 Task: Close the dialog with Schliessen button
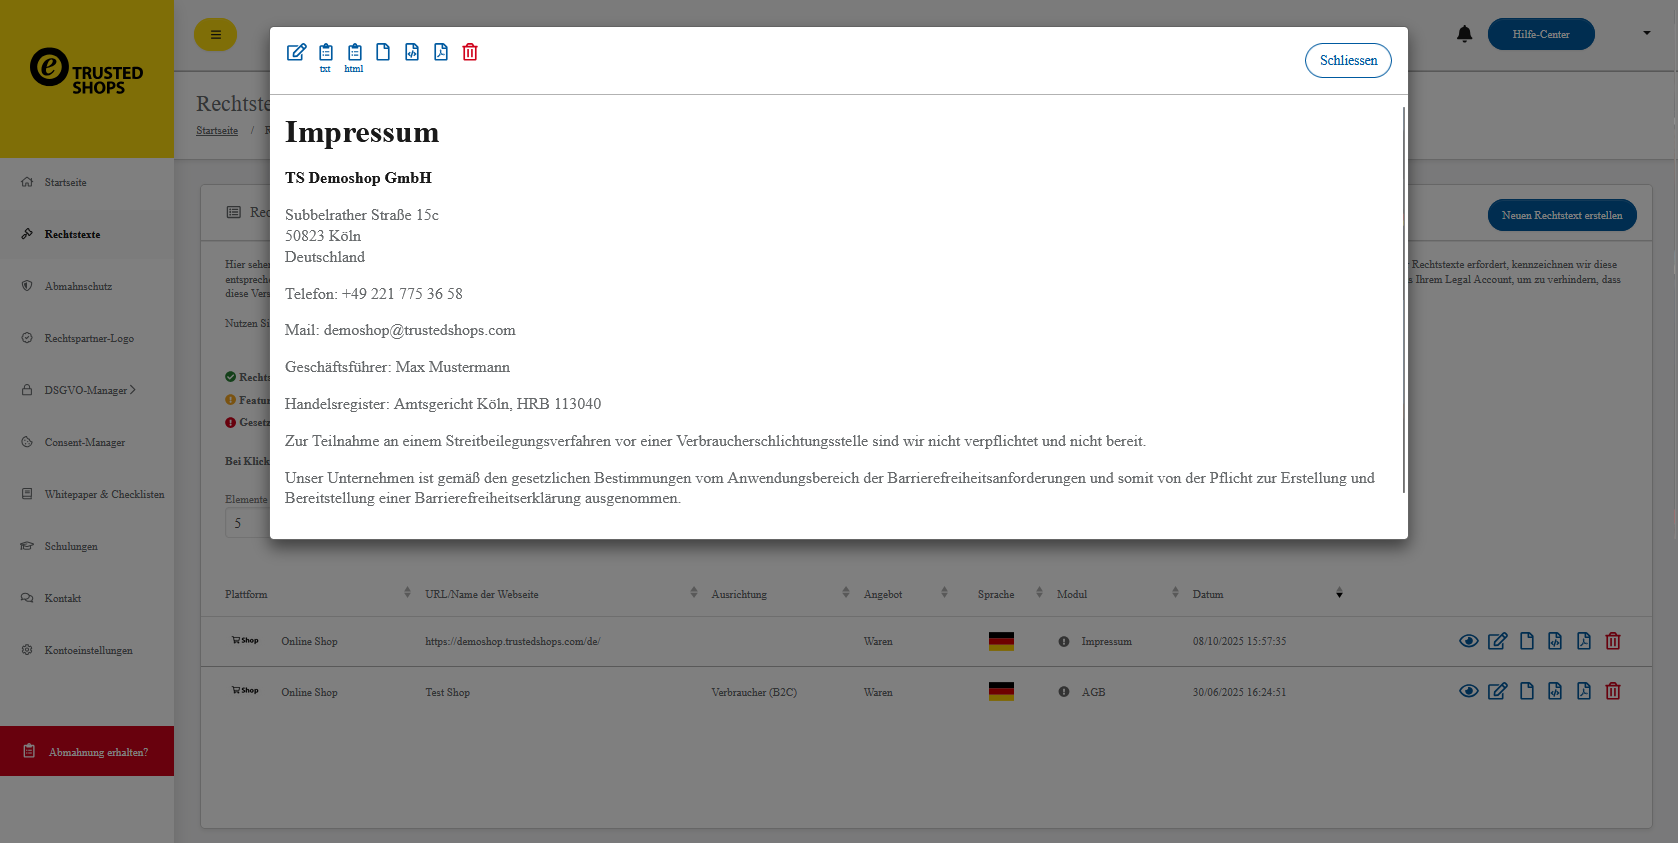click(x=1347, y=60)
